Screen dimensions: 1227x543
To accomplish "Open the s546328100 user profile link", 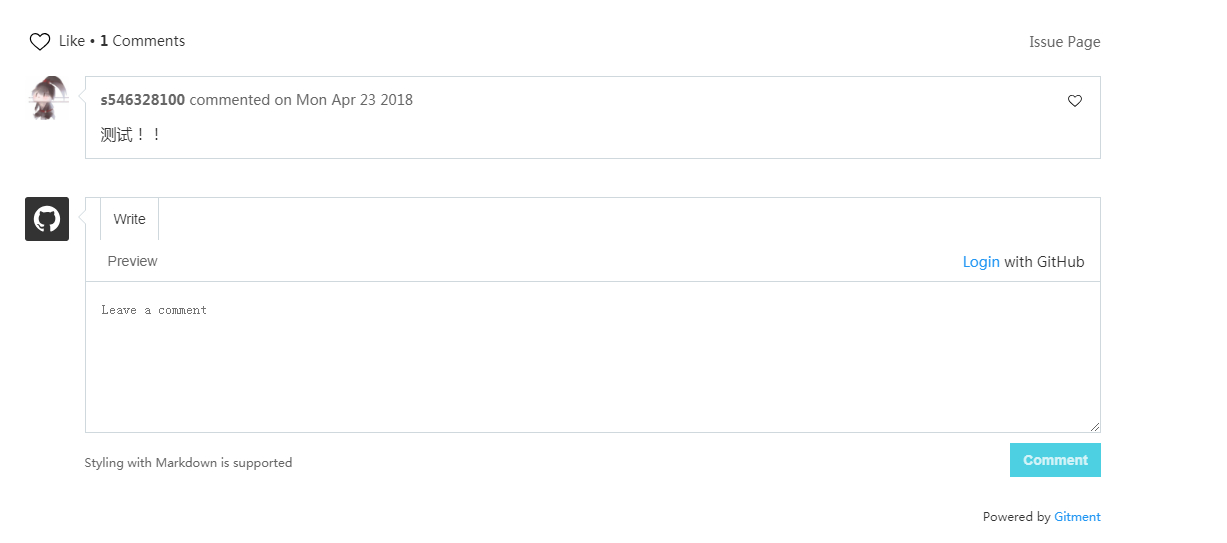I will pyautogui.click(x=142, y=100).
